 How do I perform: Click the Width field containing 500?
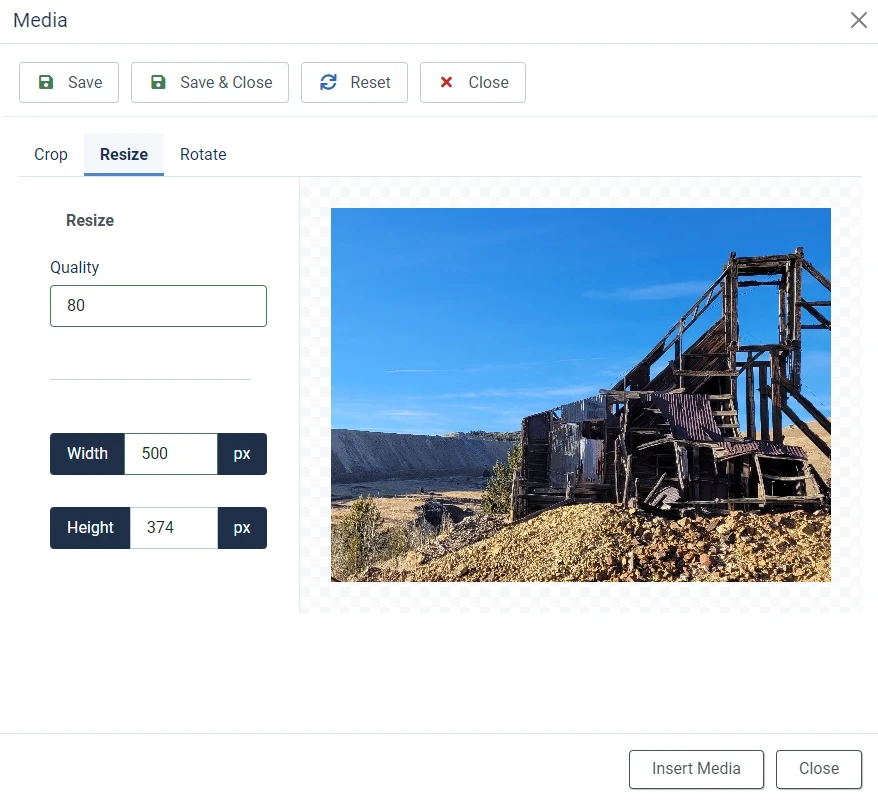[171, 454]
